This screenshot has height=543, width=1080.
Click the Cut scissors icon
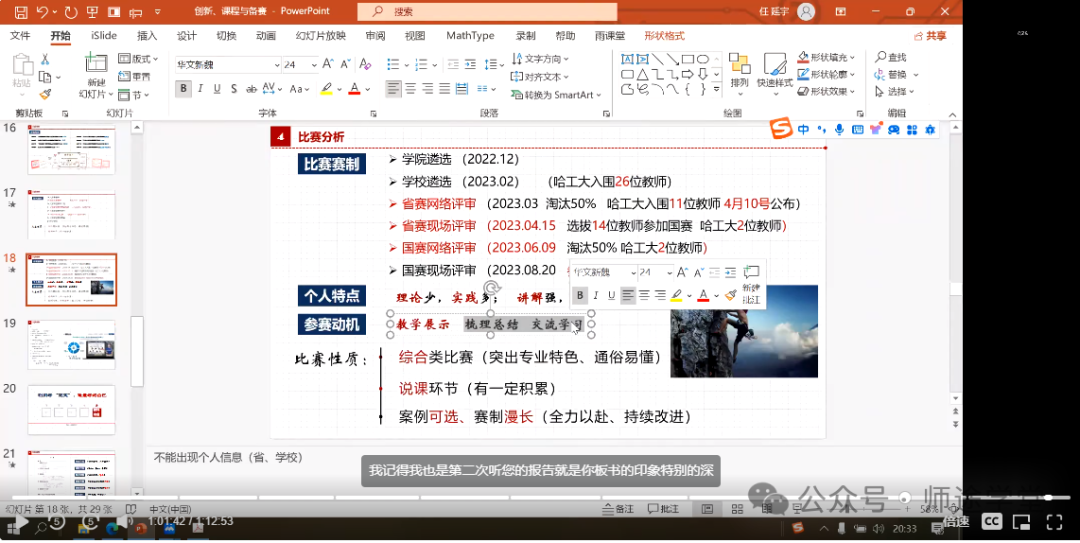point(45,59)
